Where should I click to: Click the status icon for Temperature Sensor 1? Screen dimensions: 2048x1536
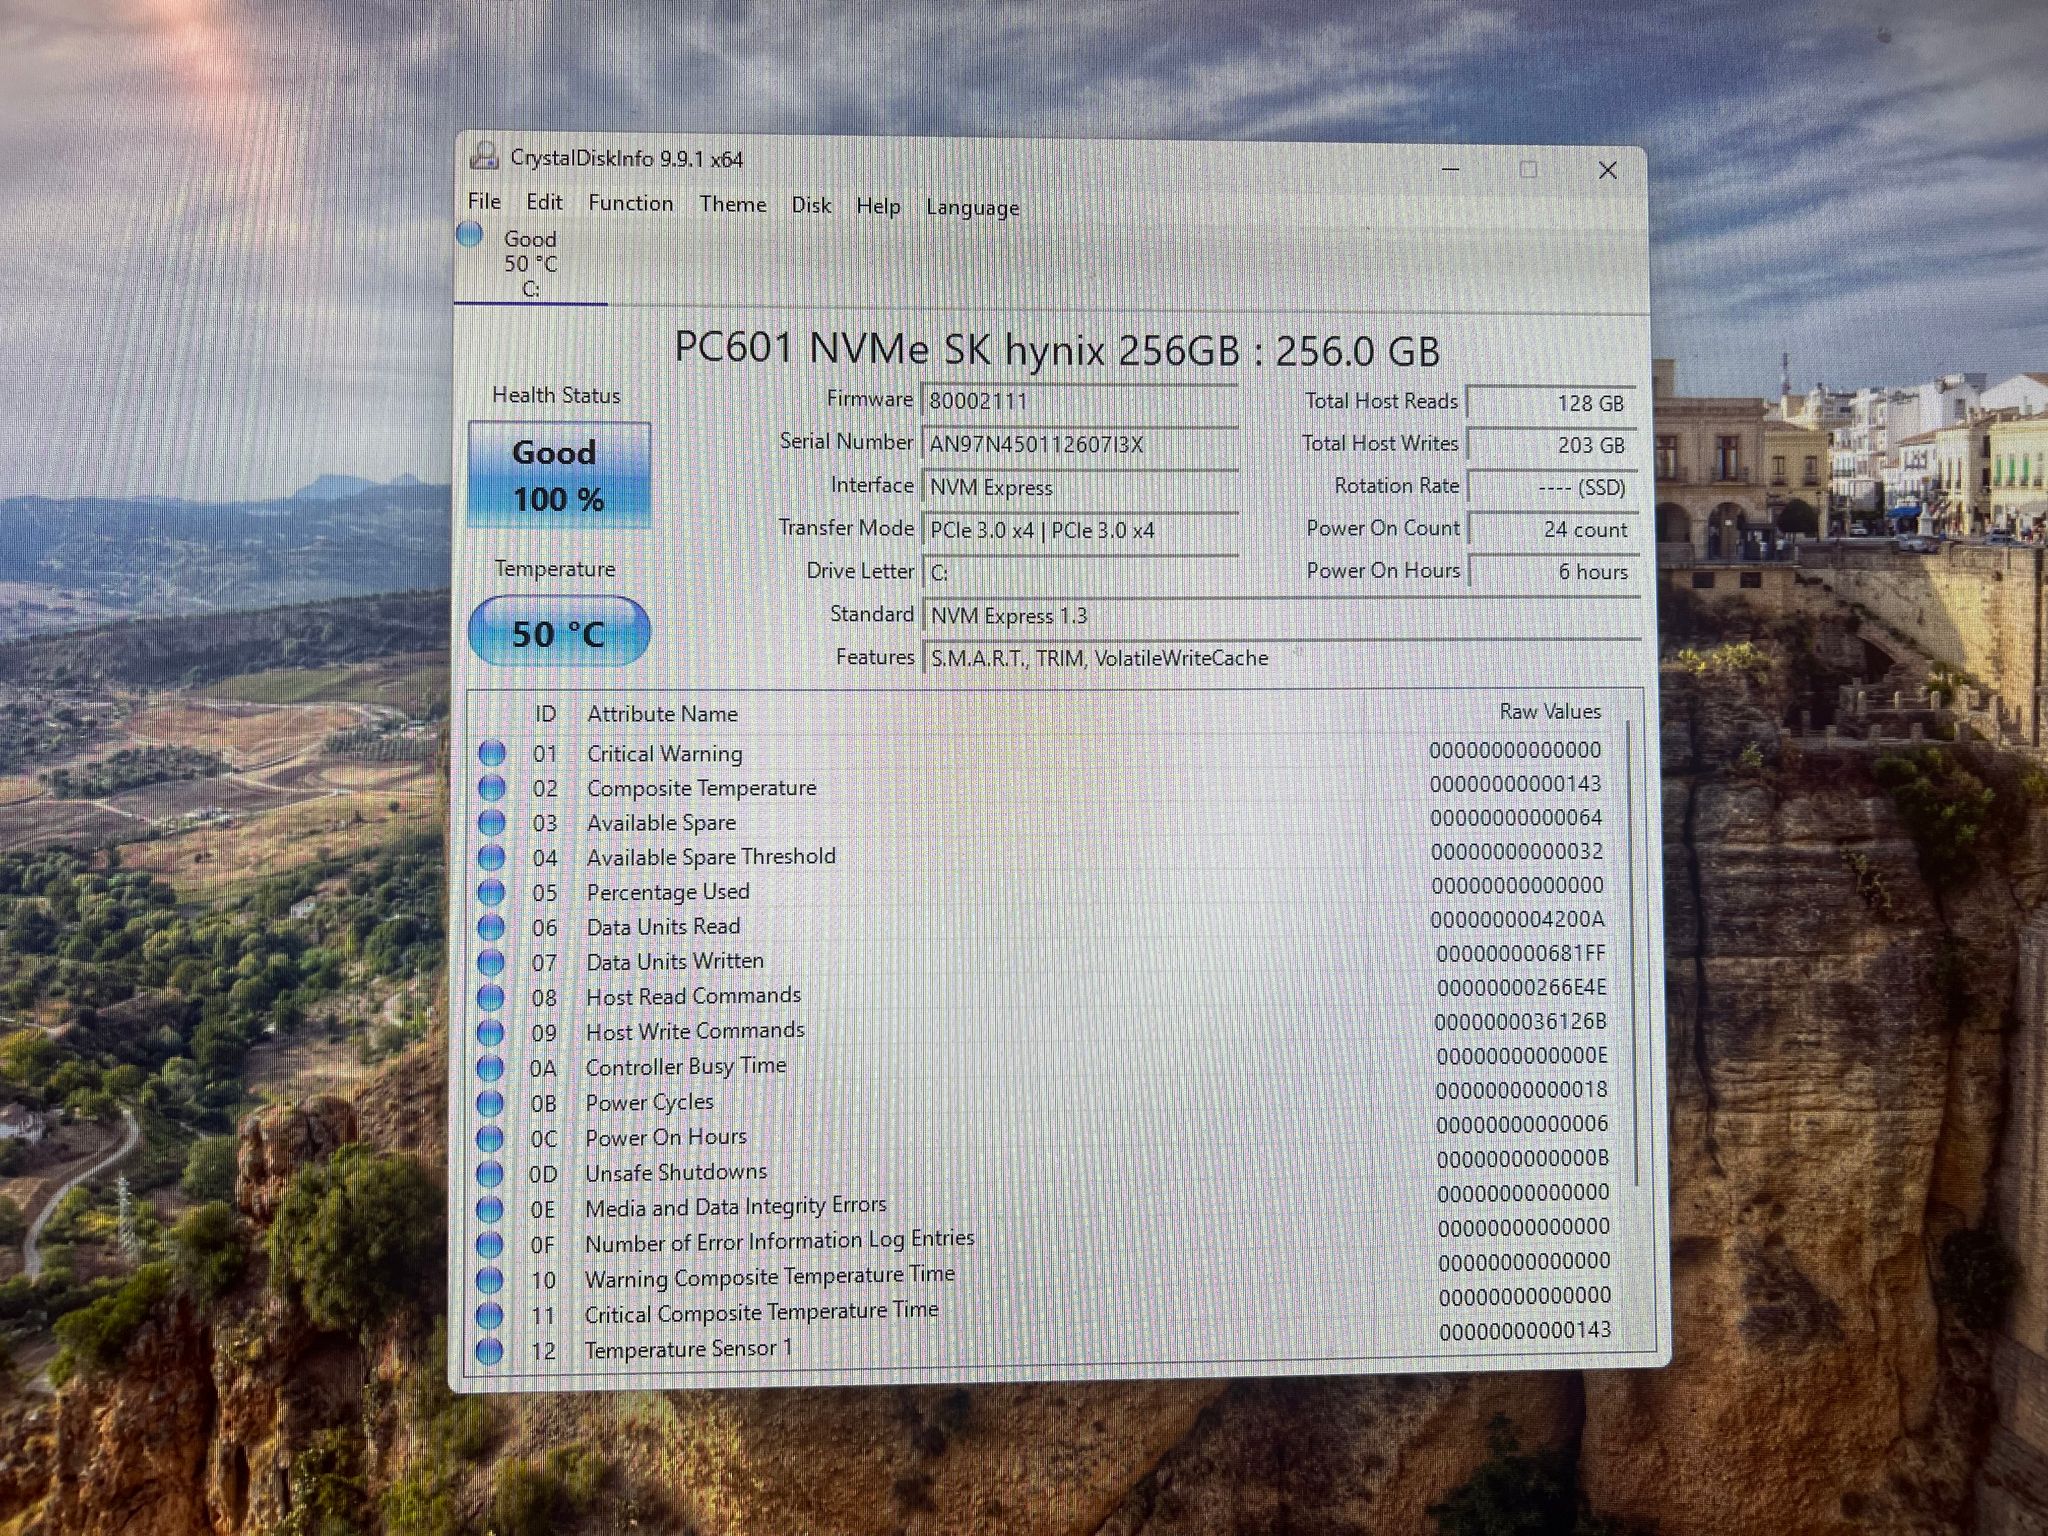489,1351
